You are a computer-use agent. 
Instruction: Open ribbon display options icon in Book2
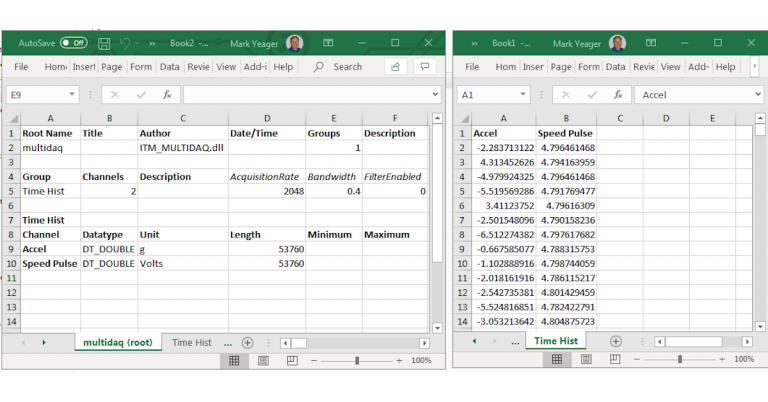coord(328,43)
